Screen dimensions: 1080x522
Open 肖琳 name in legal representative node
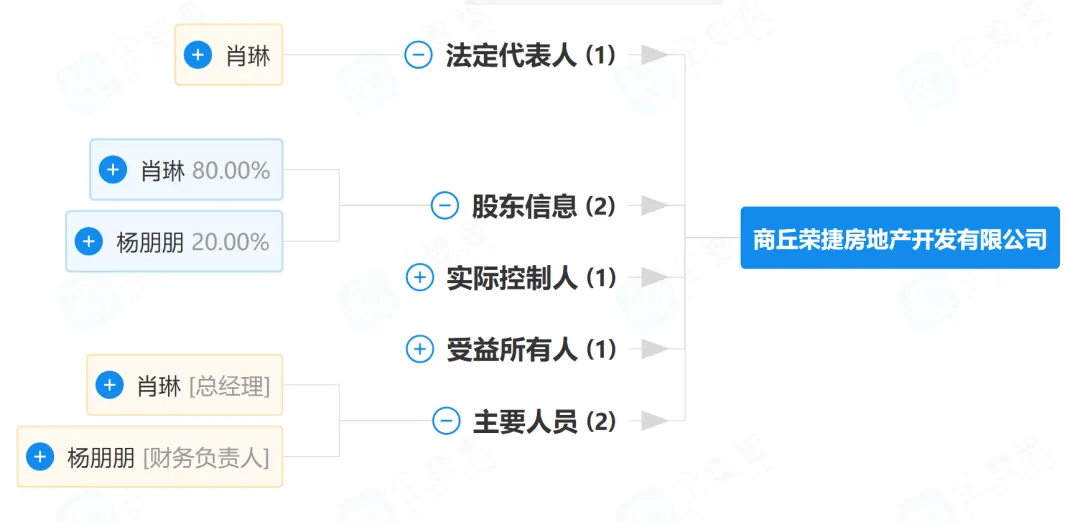(x=248, y=55)
